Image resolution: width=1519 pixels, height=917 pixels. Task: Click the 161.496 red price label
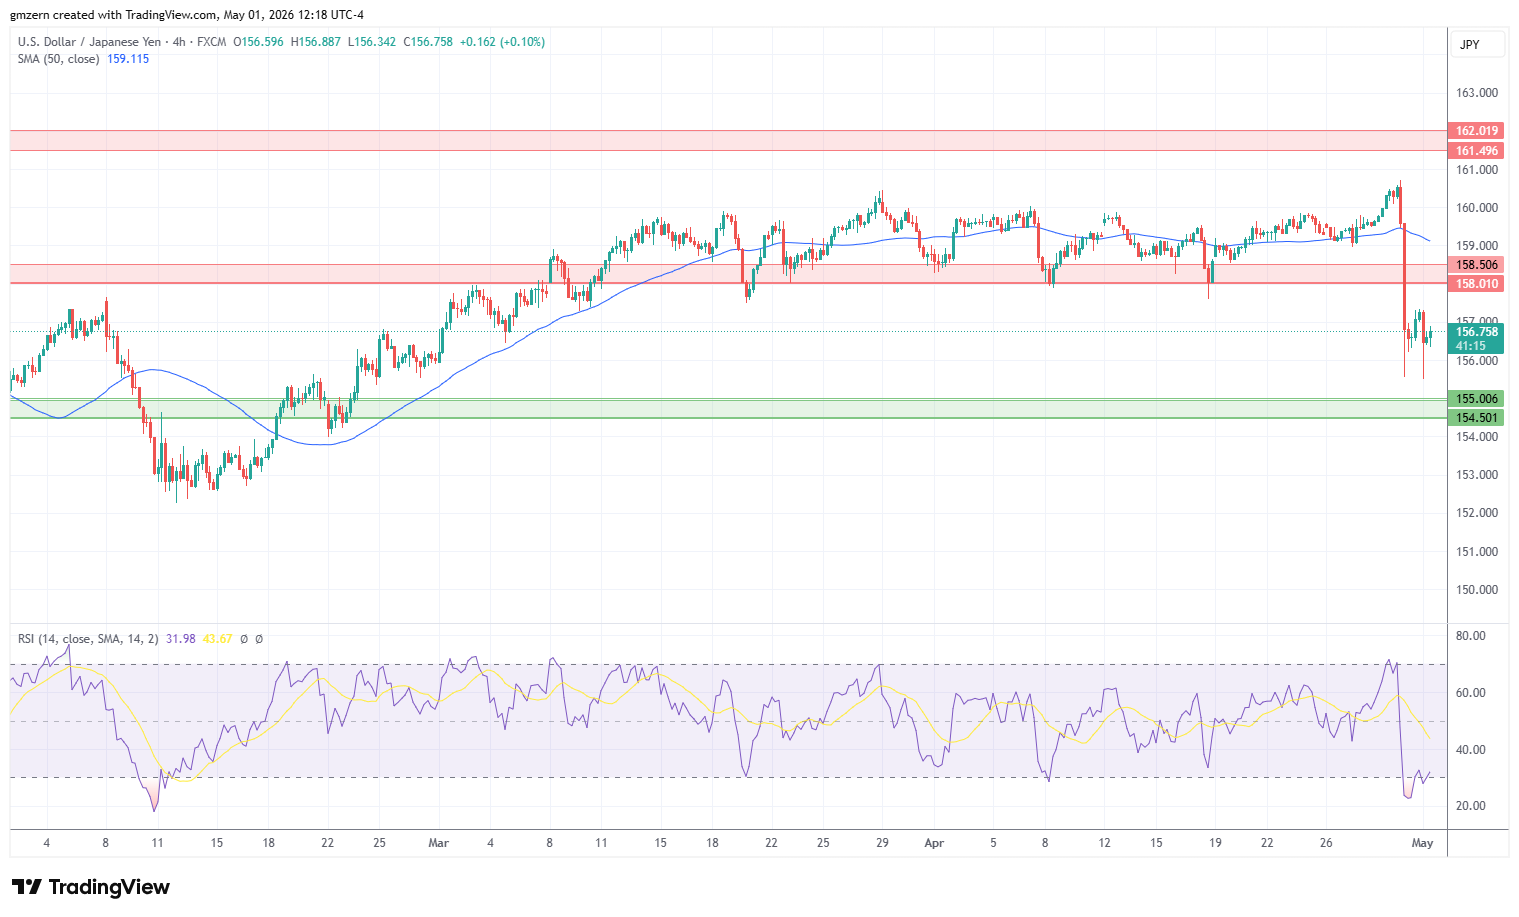[1476, 151]
